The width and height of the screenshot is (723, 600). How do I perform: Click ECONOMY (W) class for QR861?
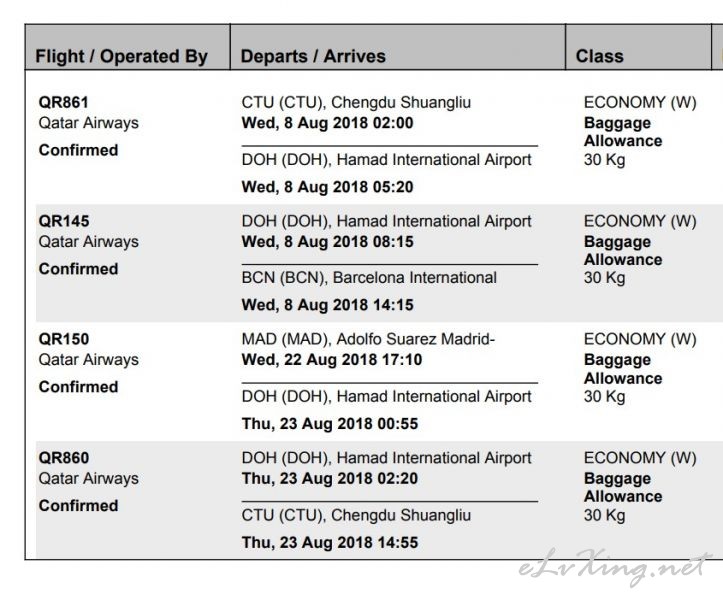(x=640, y=102)
